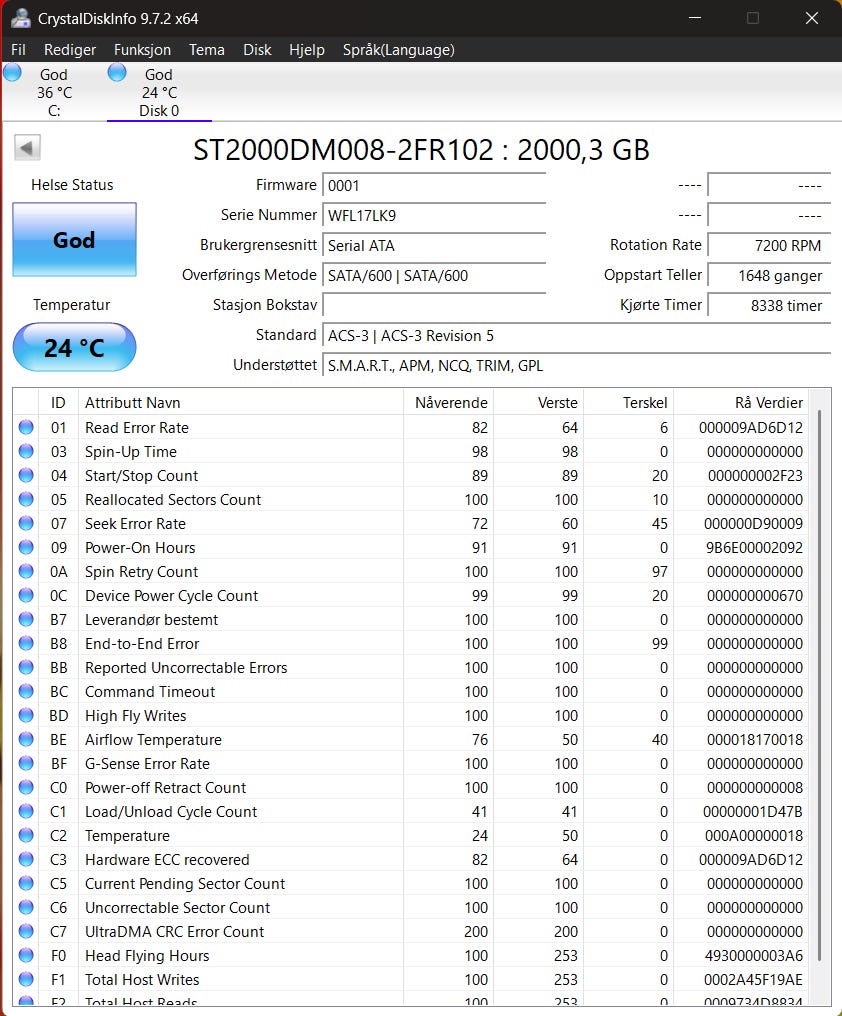Open the Funksjon menu
The width and height of the screenshot is (842, 1016).
142,50
